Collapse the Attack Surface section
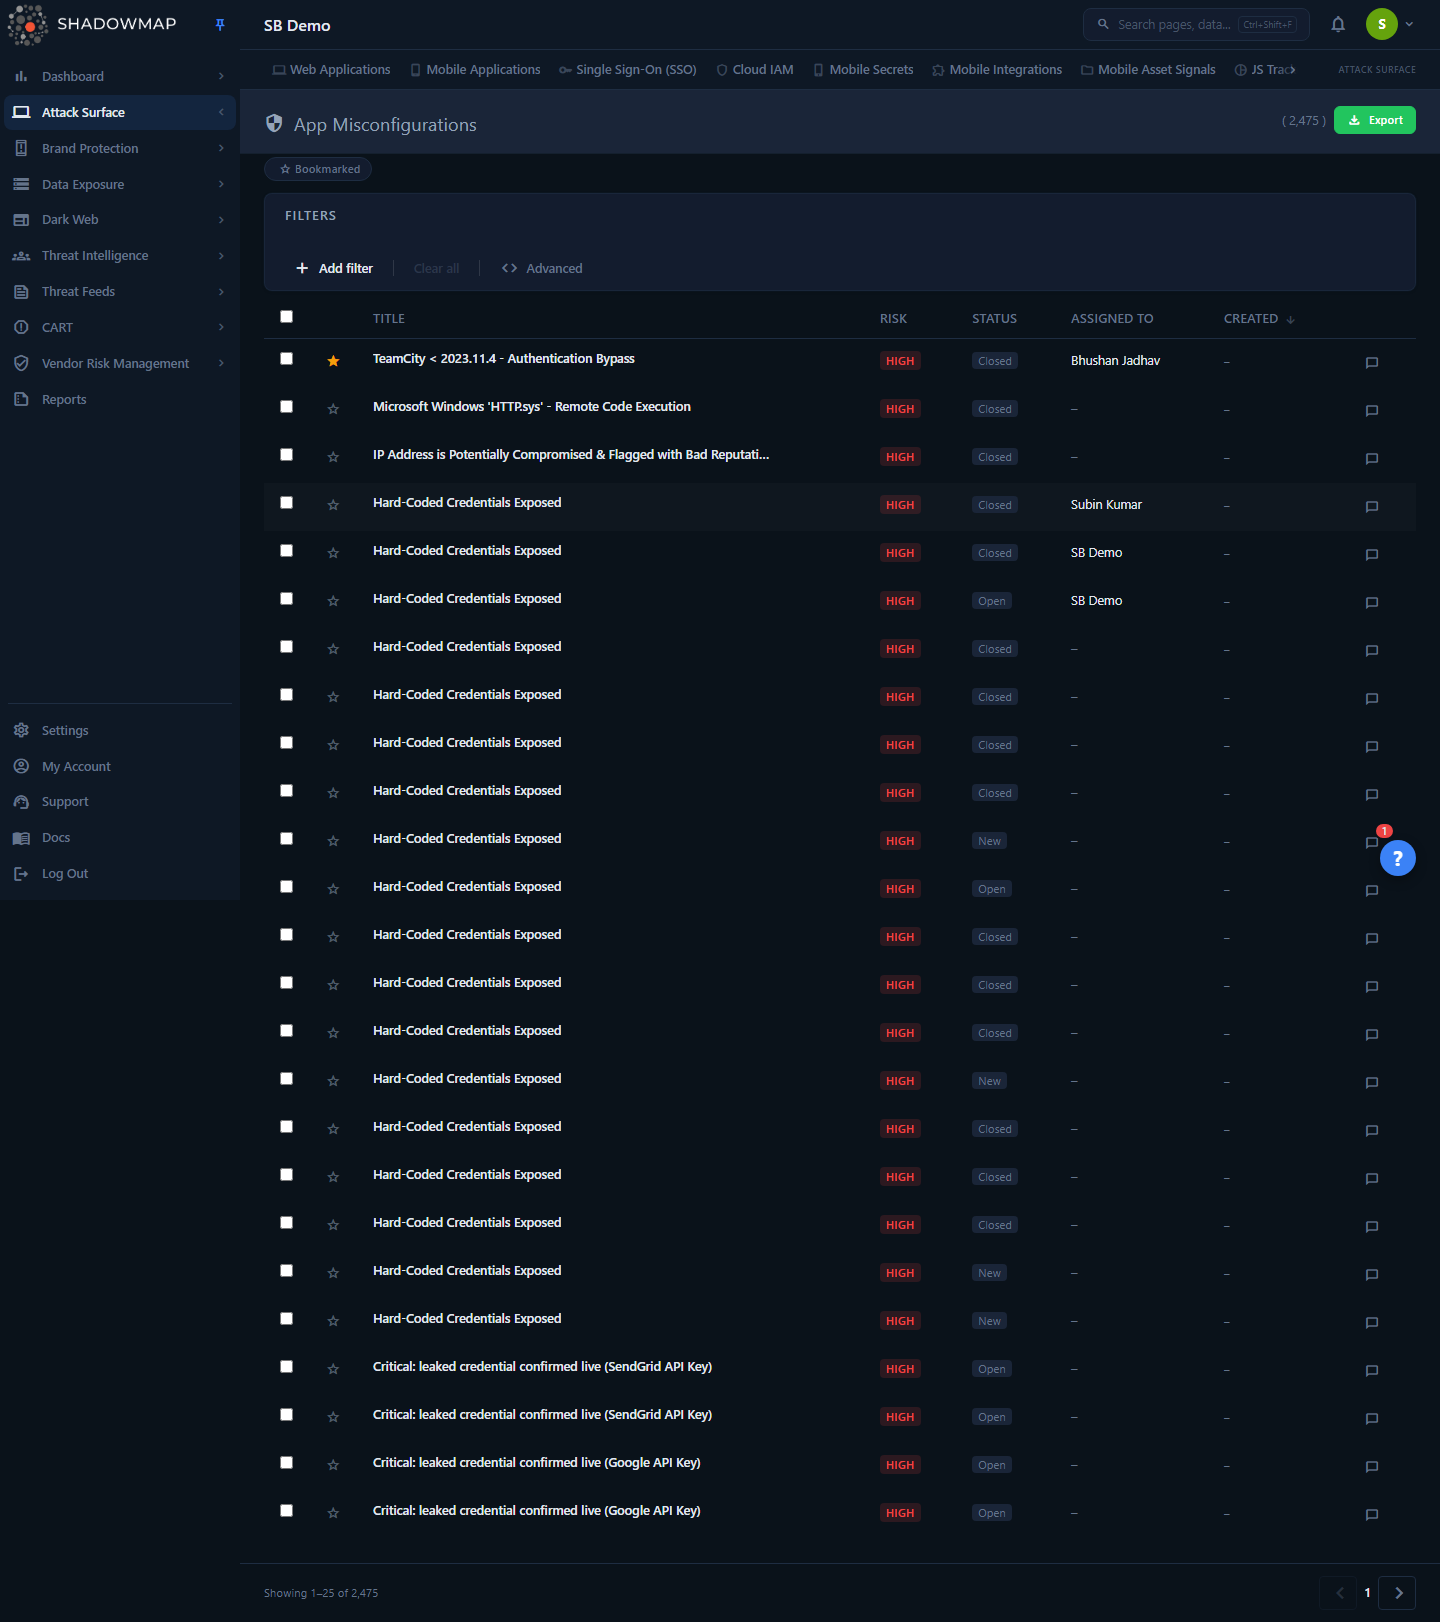This screenshot has height=1622, width=1440. pyautogui.click(x=221, y=112)
